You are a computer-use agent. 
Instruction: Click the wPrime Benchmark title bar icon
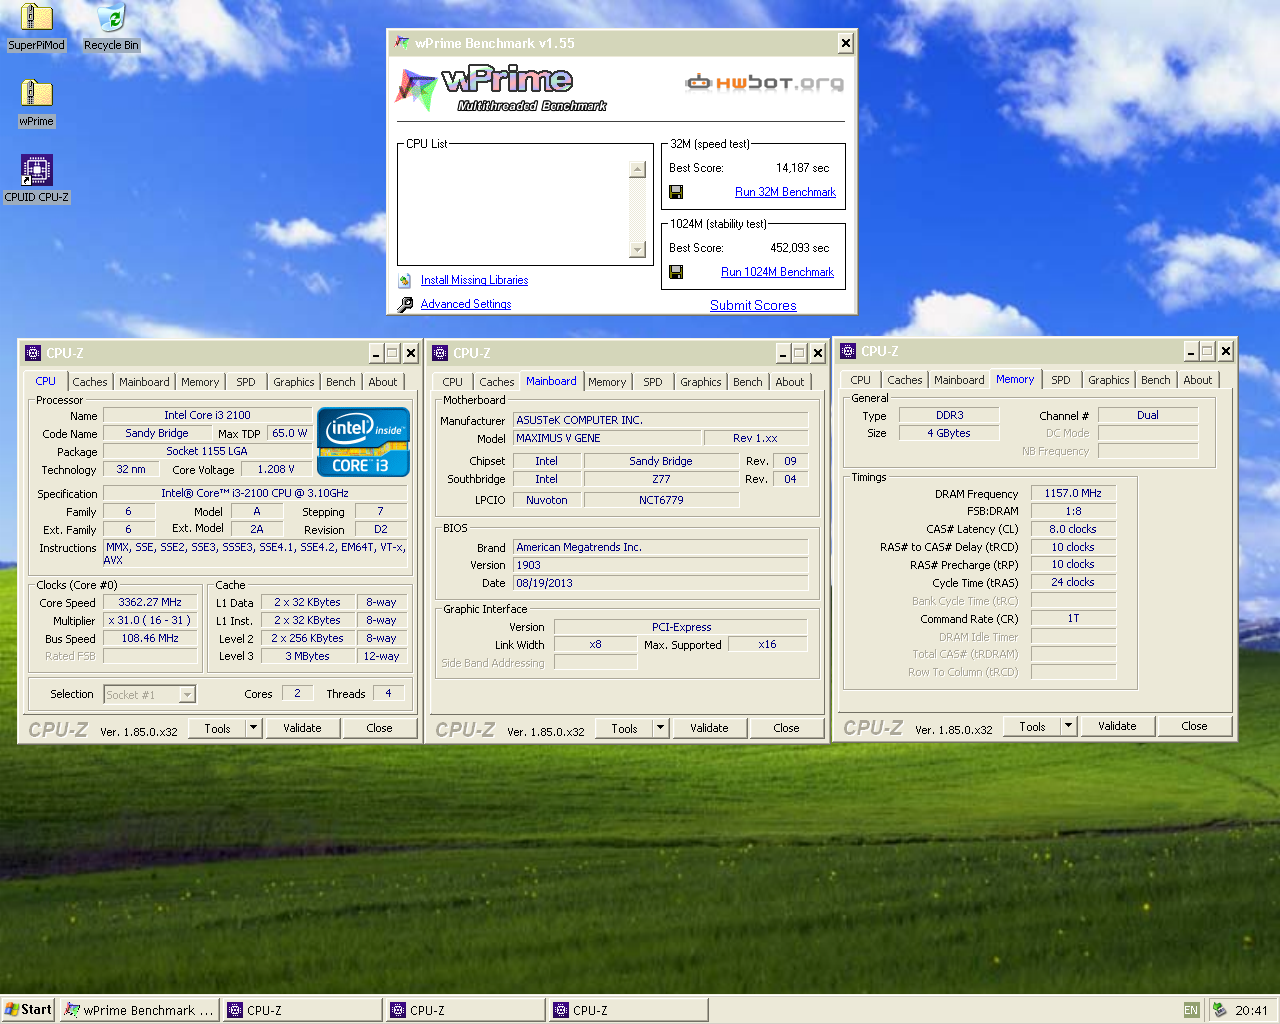(x=402, y=43)
